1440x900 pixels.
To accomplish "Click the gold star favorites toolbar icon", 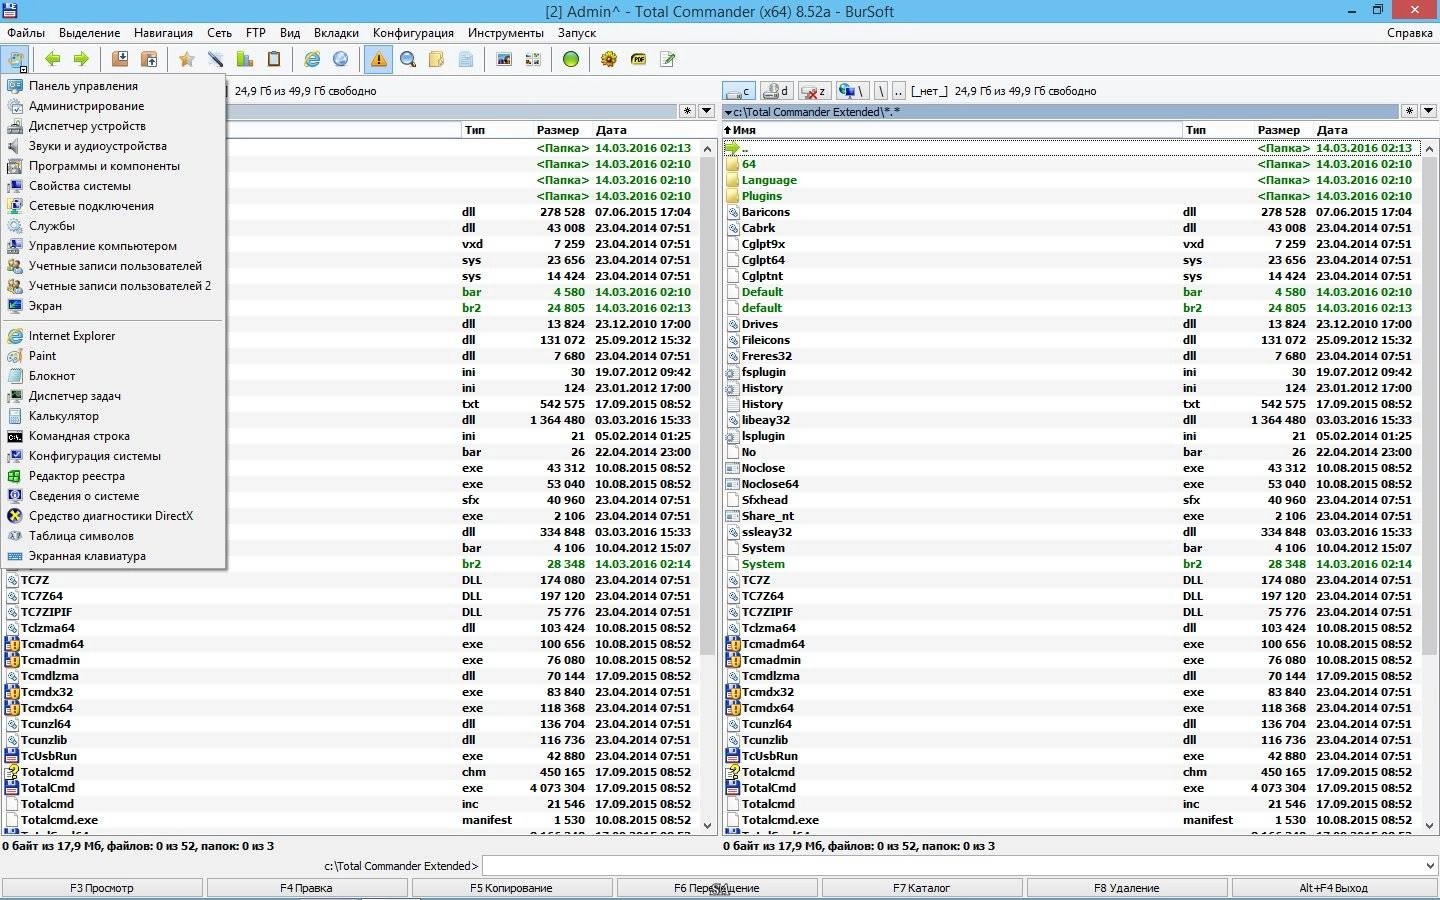I will coord(186,59).
